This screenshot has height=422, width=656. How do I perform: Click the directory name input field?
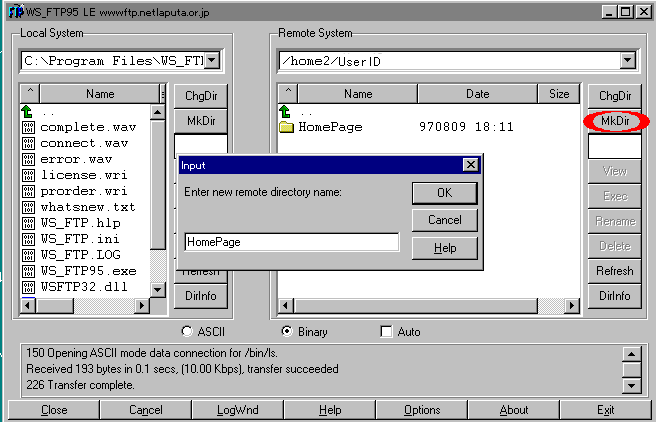coord(292,242)
